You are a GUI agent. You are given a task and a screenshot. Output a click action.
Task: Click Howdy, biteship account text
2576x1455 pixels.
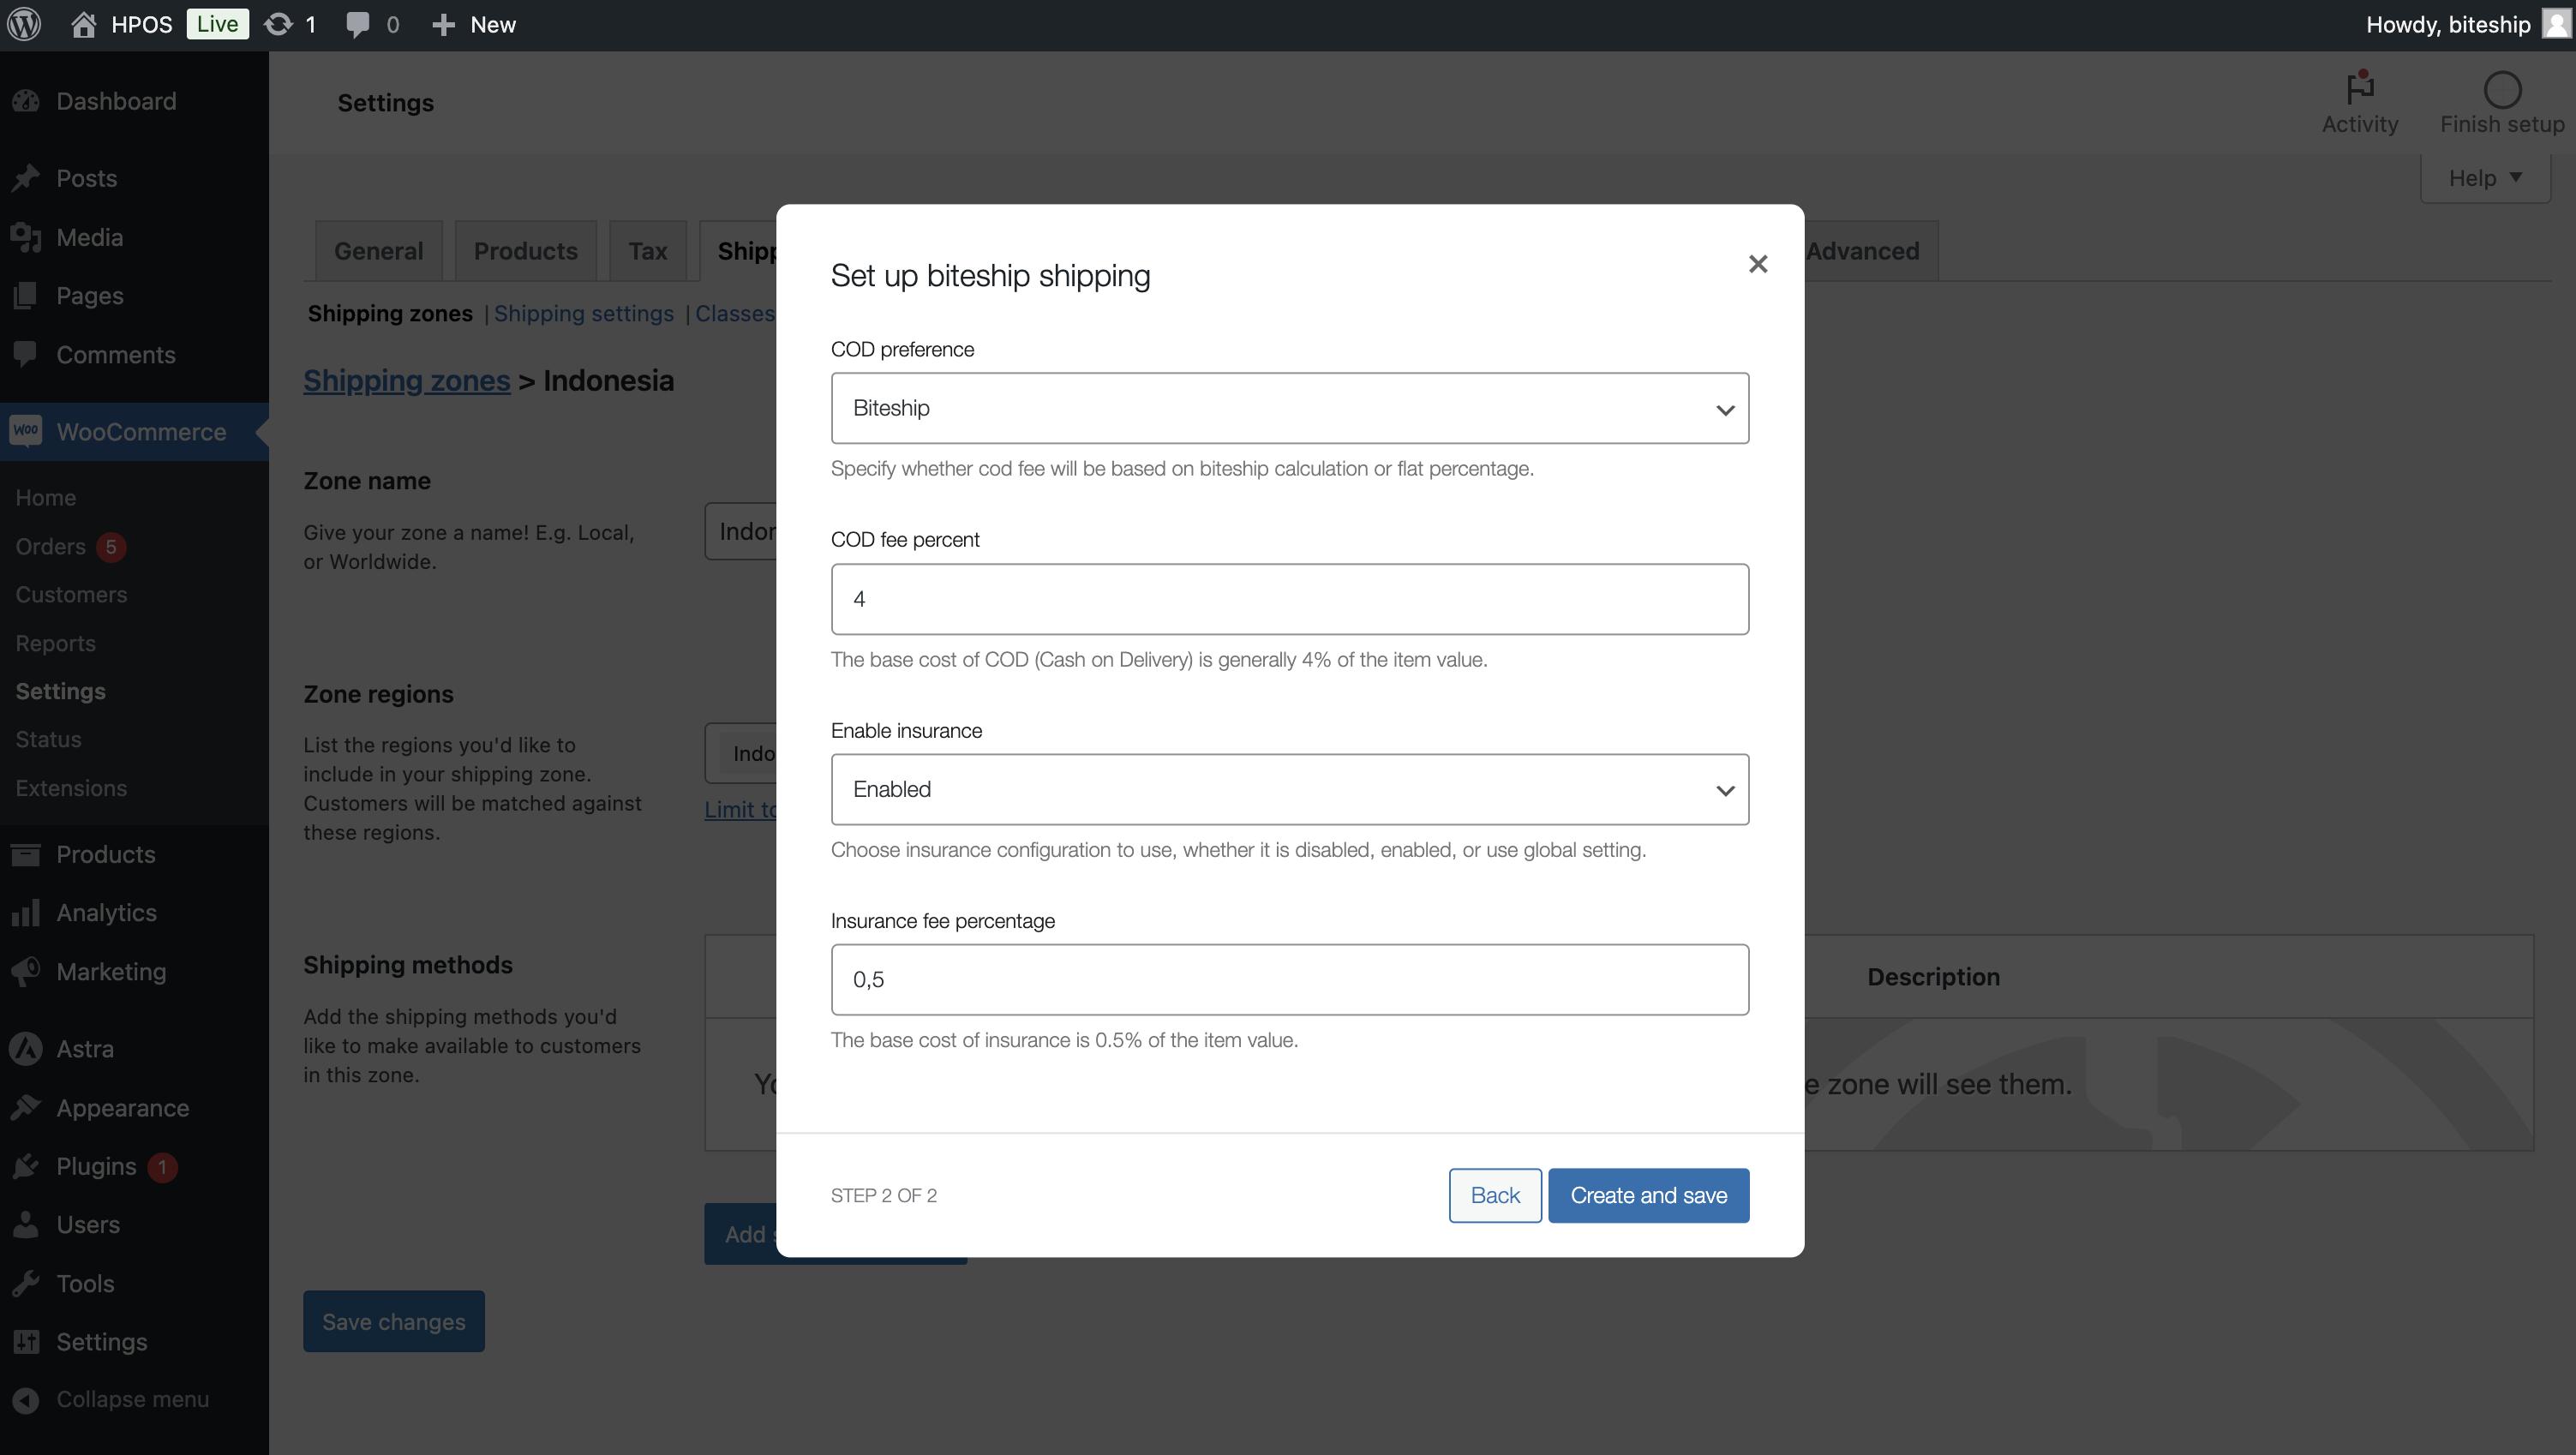pos(2448,24)
